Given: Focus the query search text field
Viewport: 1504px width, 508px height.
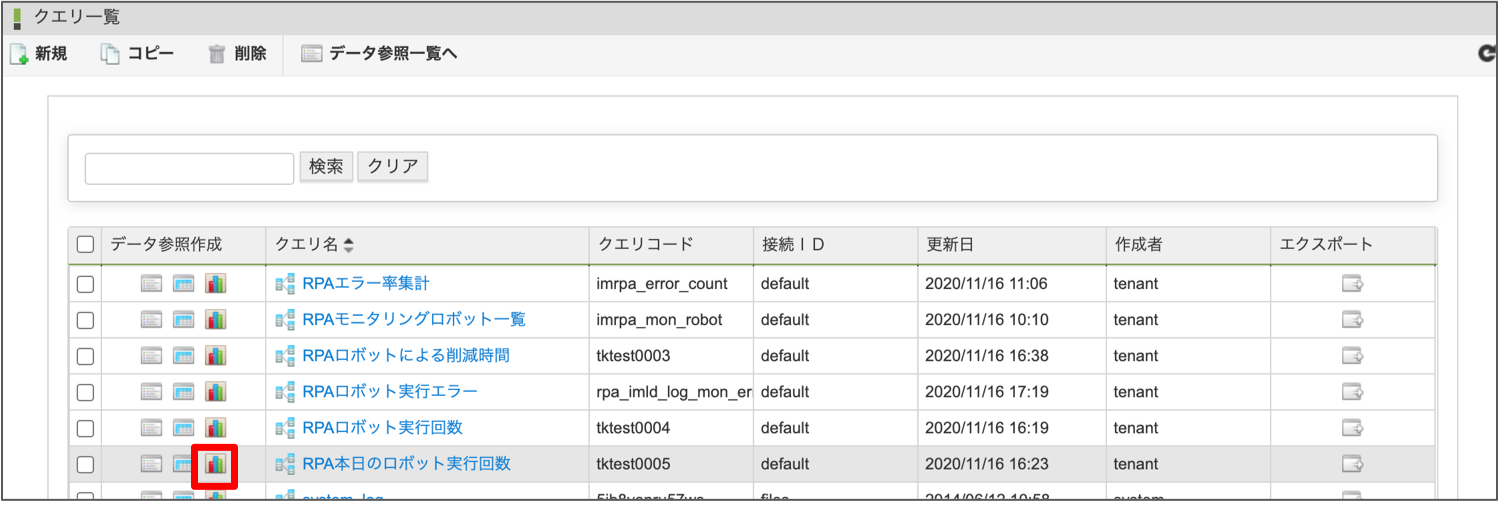Looking at the screenshot, I should pos(189,168).
